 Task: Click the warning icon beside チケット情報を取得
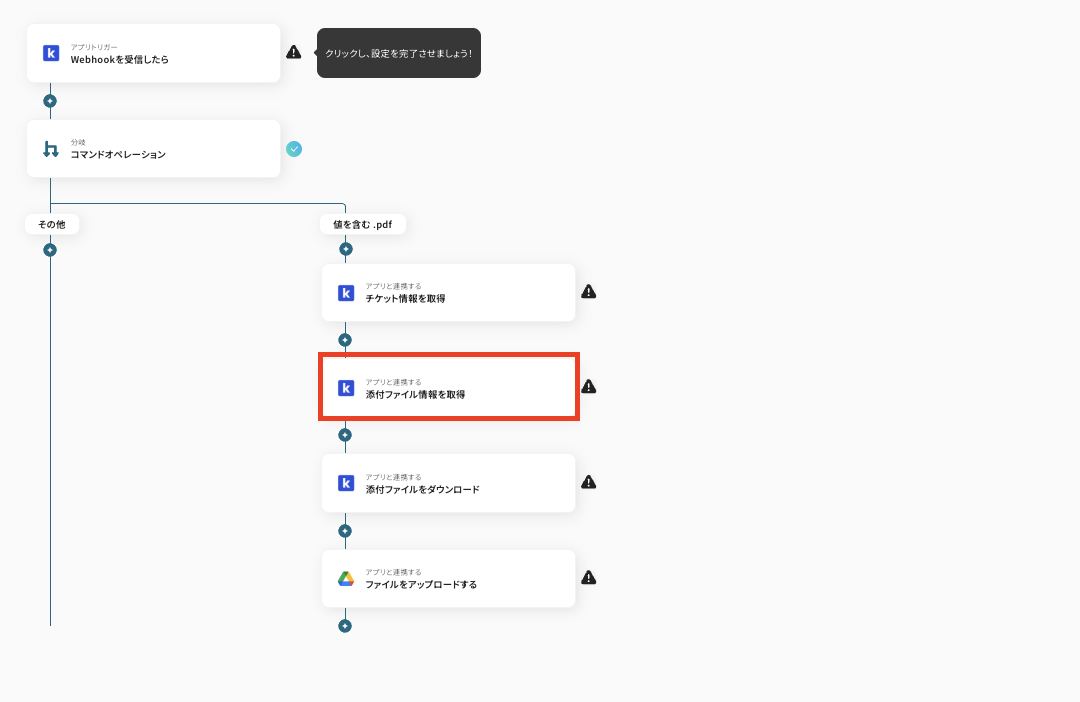click(x=588, y=292)
